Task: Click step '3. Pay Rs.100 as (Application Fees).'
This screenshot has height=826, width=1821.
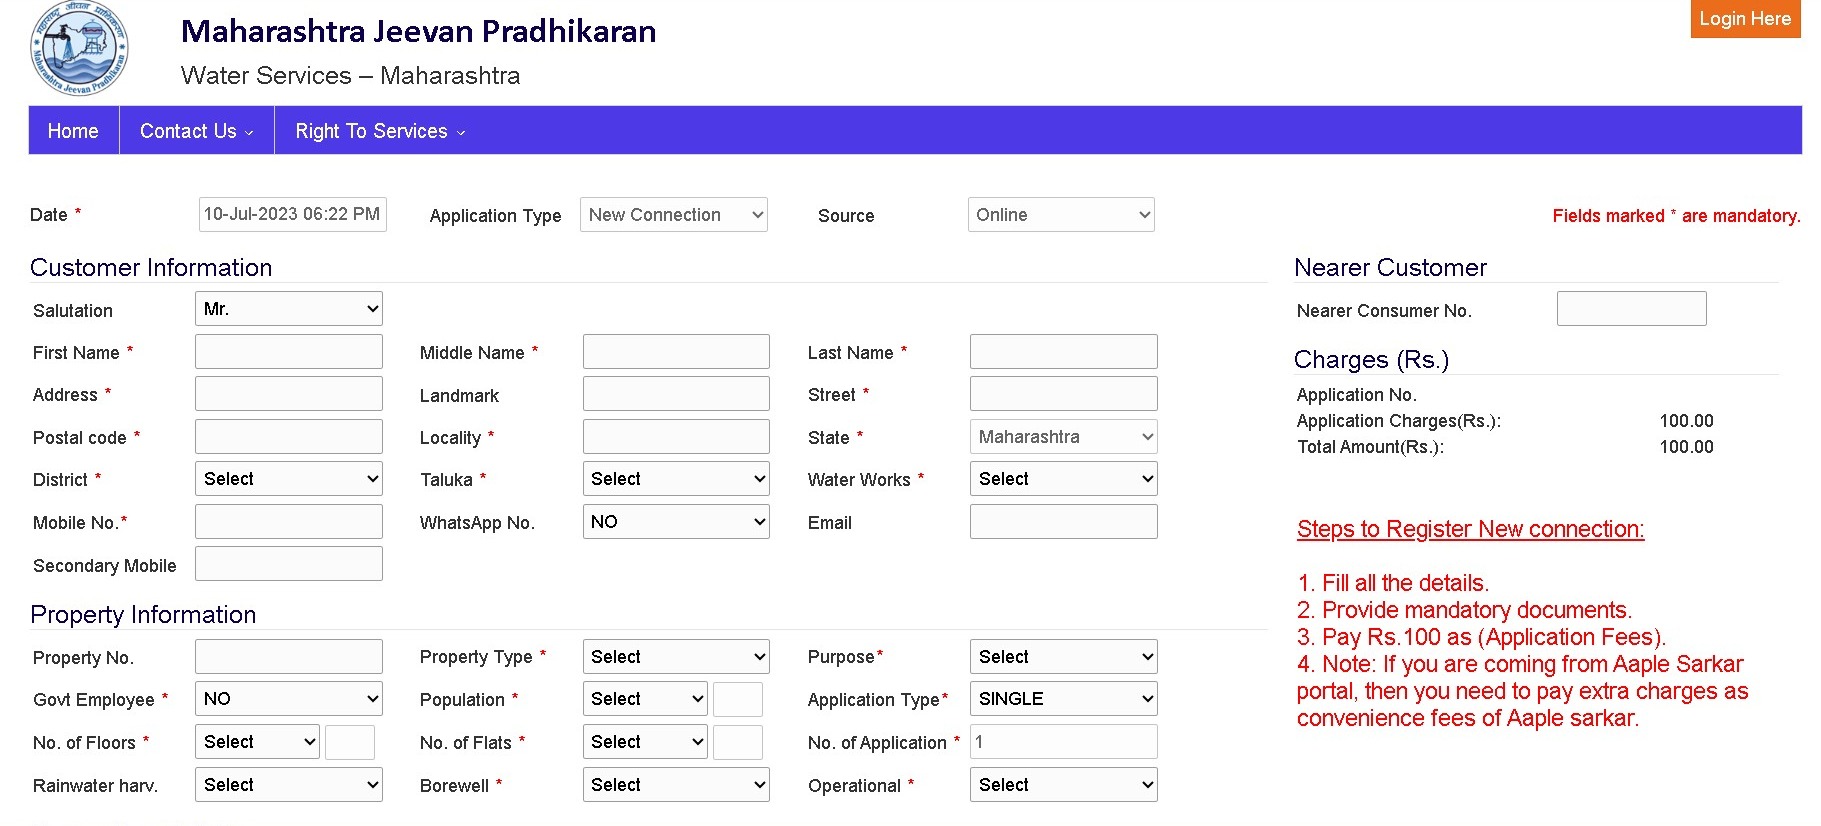Action: tap(1481, 637)
